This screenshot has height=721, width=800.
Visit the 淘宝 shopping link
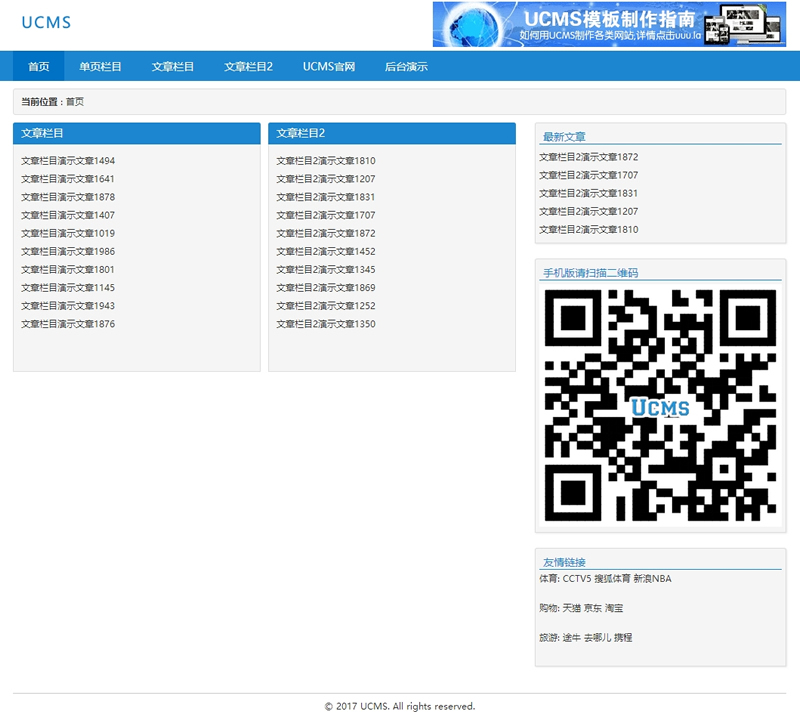614,608
